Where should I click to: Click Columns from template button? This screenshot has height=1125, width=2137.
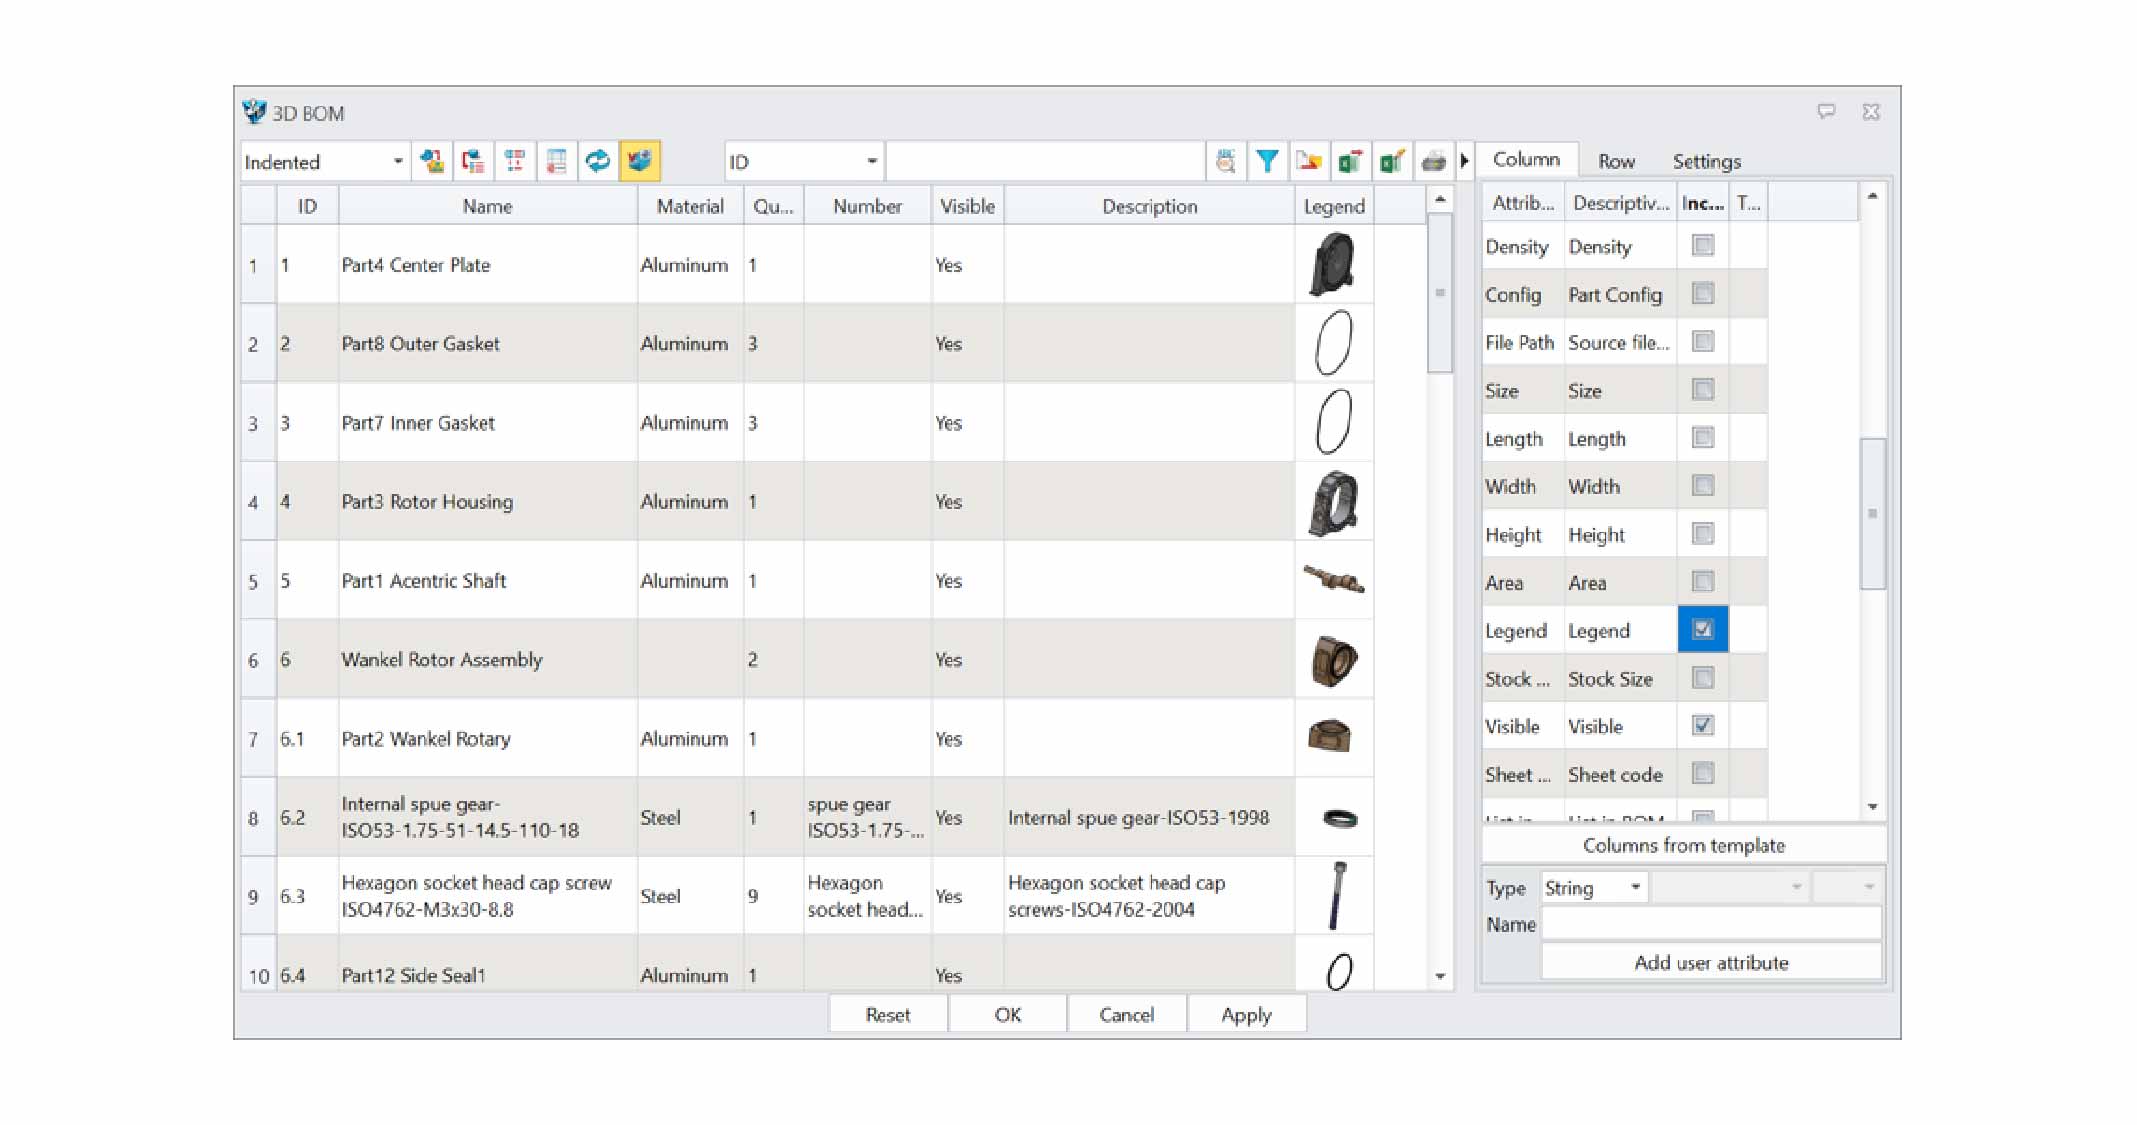(x=1683, y=845)
